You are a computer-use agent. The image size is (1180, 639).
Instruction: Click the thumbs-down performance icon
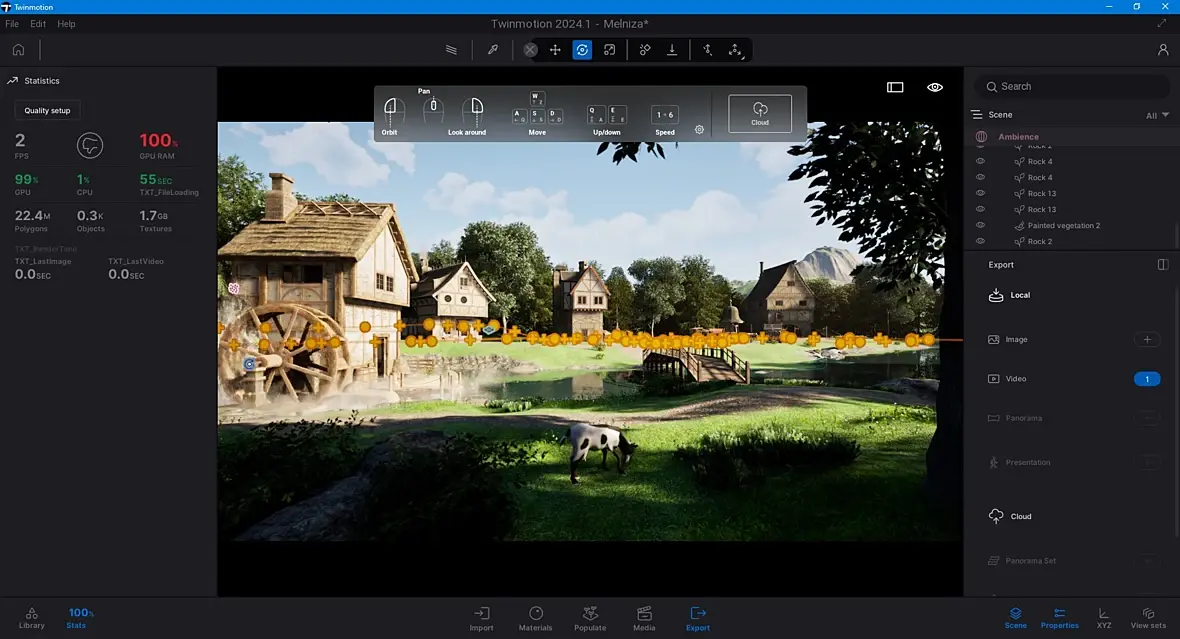[x=90, y=145]
